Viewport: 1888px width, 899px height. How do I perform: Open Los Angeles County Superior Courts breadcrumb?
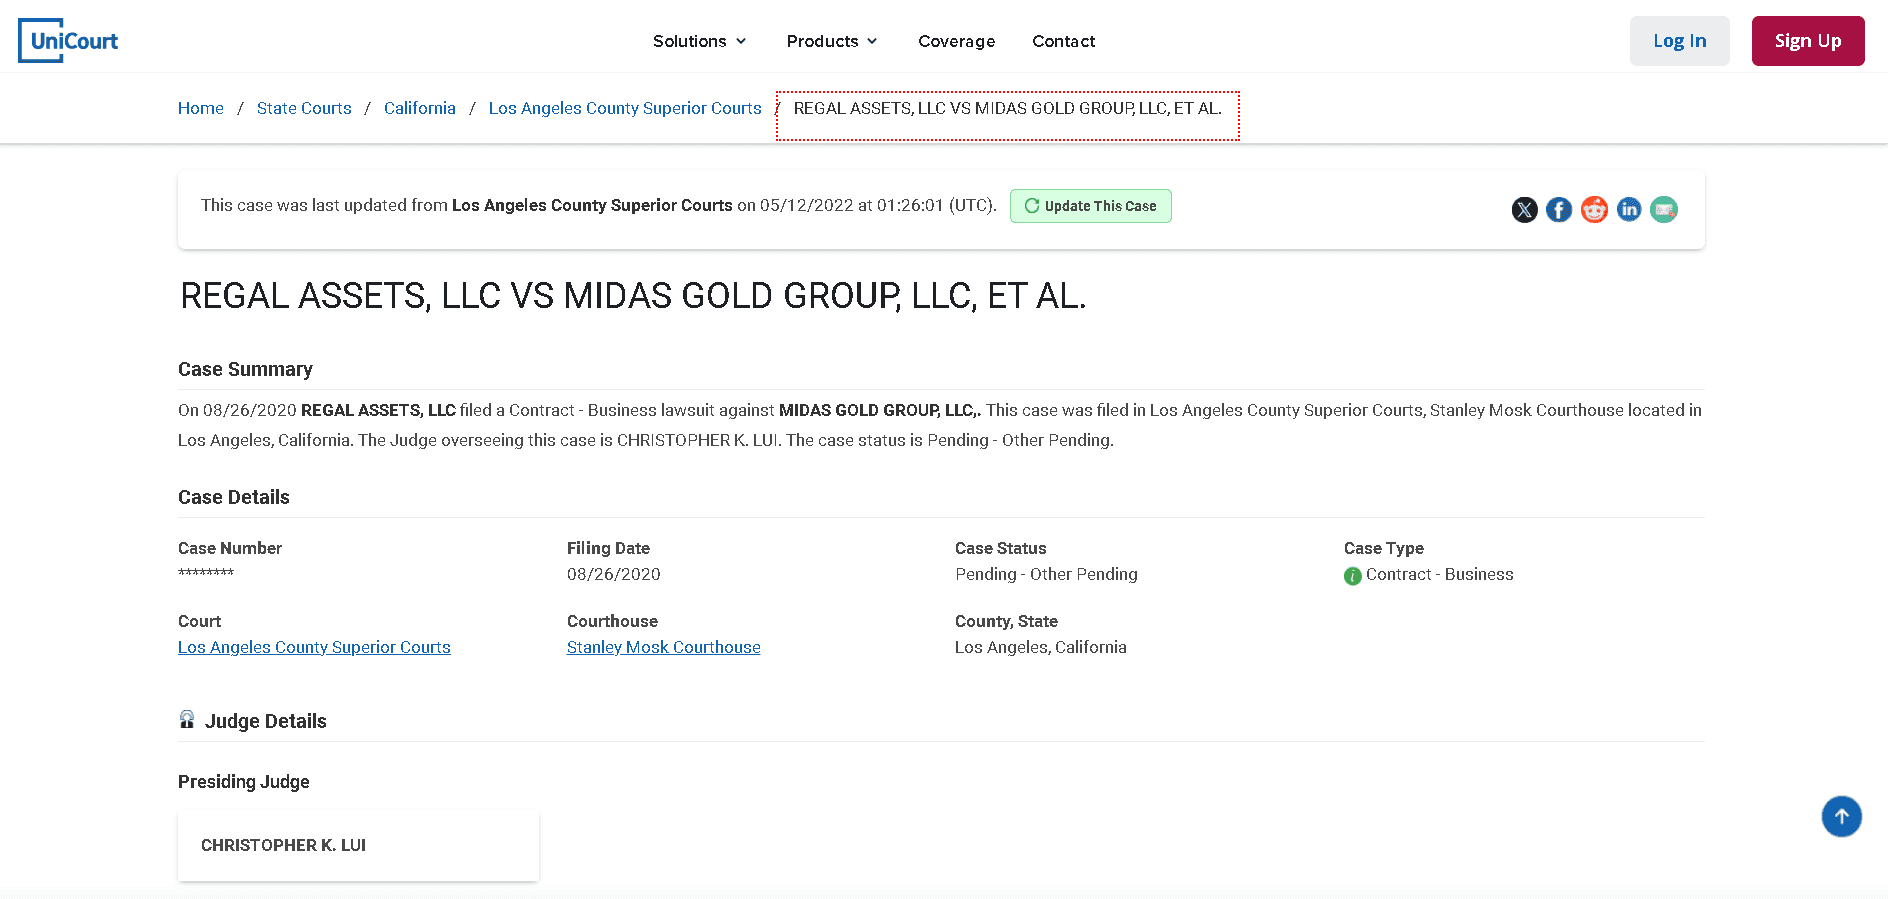(x=625, y=108)
